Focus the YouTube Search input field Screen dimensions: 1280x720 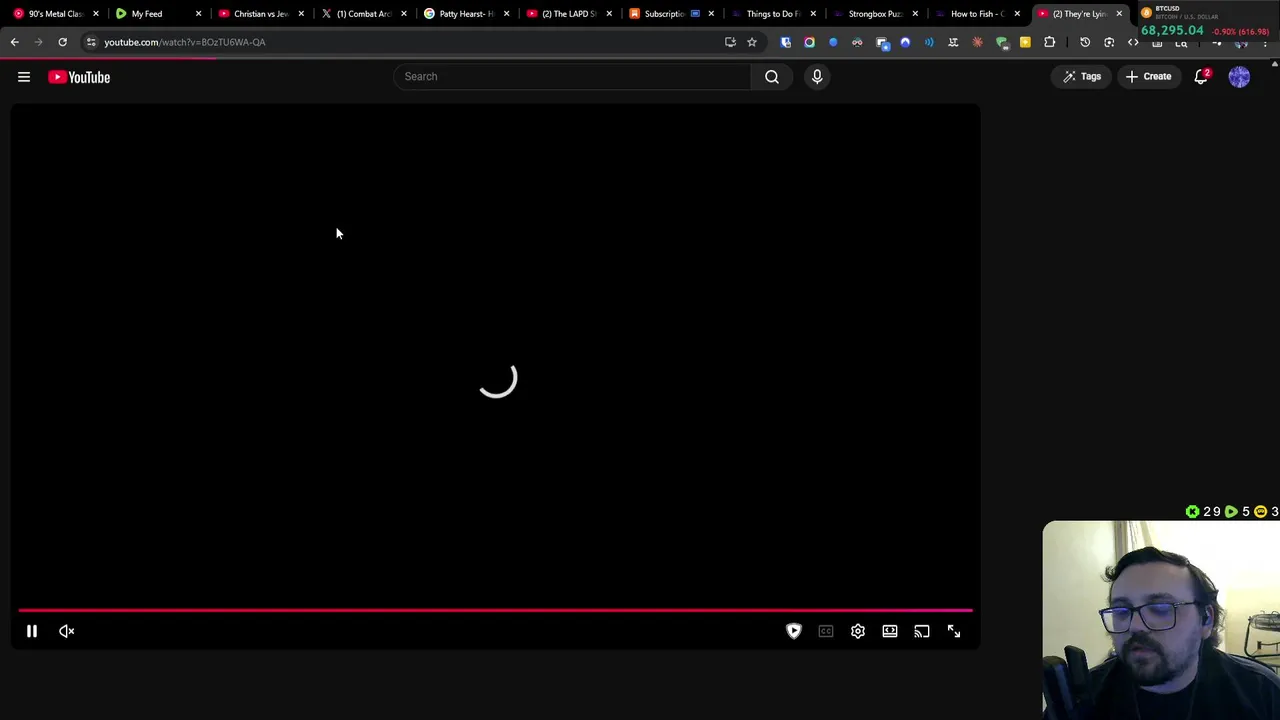(572, 76)
